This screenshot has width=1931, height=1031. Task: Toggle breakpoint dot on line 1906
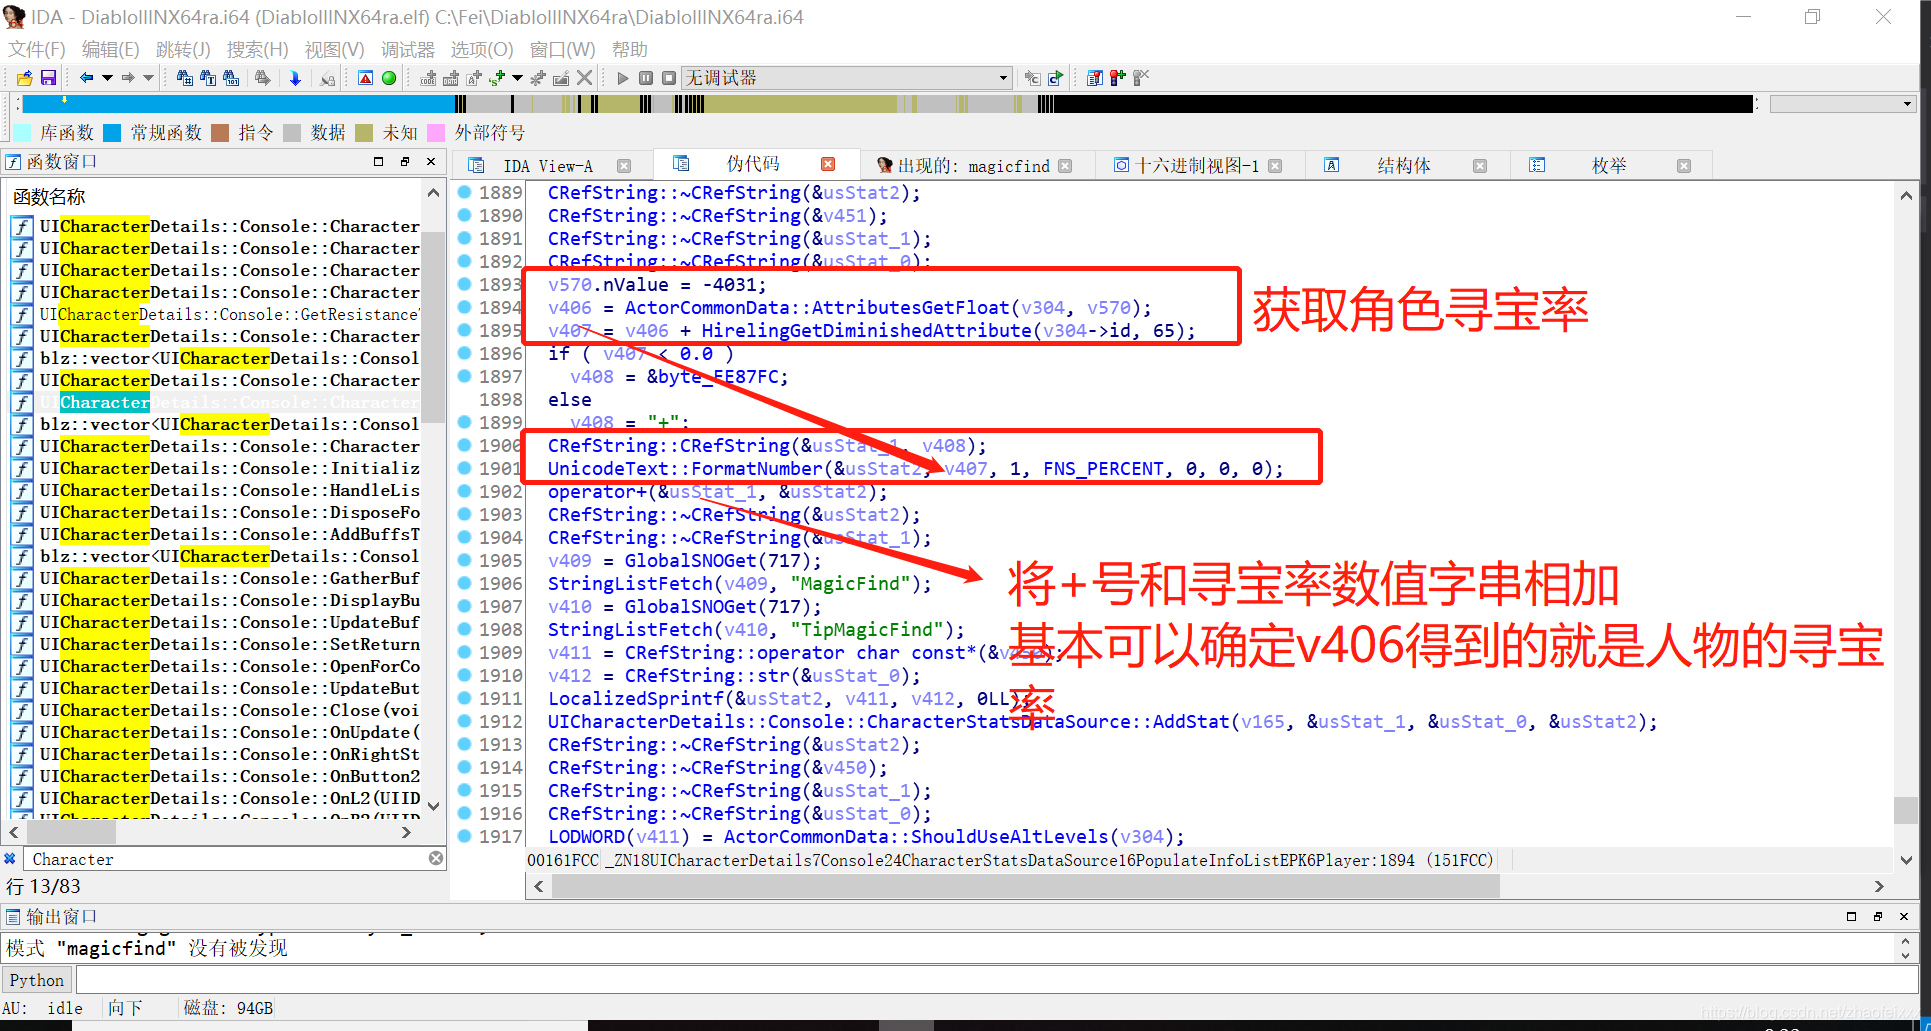(x=465, y=583)
